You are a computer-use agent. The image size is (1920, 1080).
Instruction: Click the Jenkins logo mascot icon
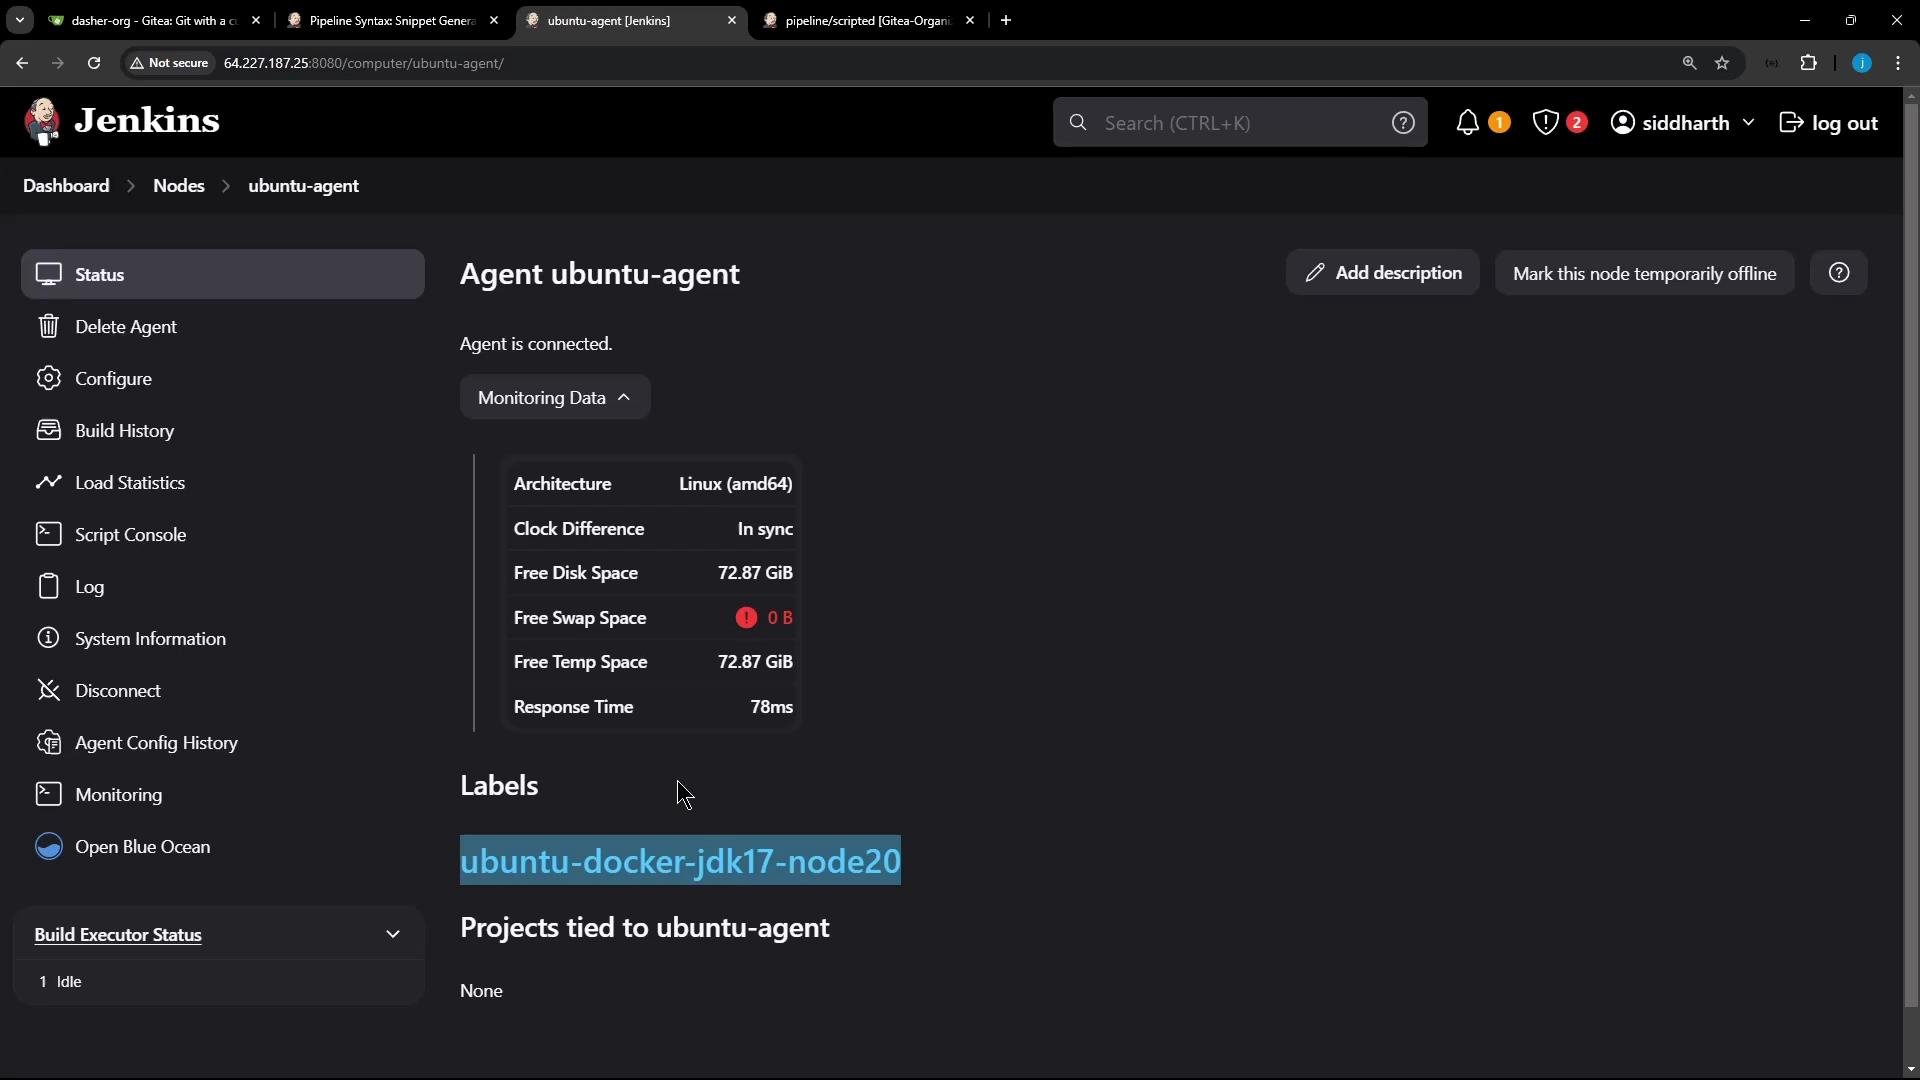tap(42, 122)
